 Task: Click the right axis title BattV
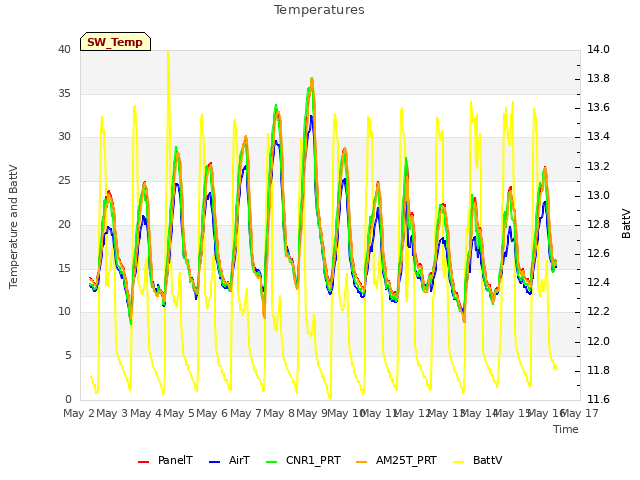pyautogui.click(x=626, y=224)
